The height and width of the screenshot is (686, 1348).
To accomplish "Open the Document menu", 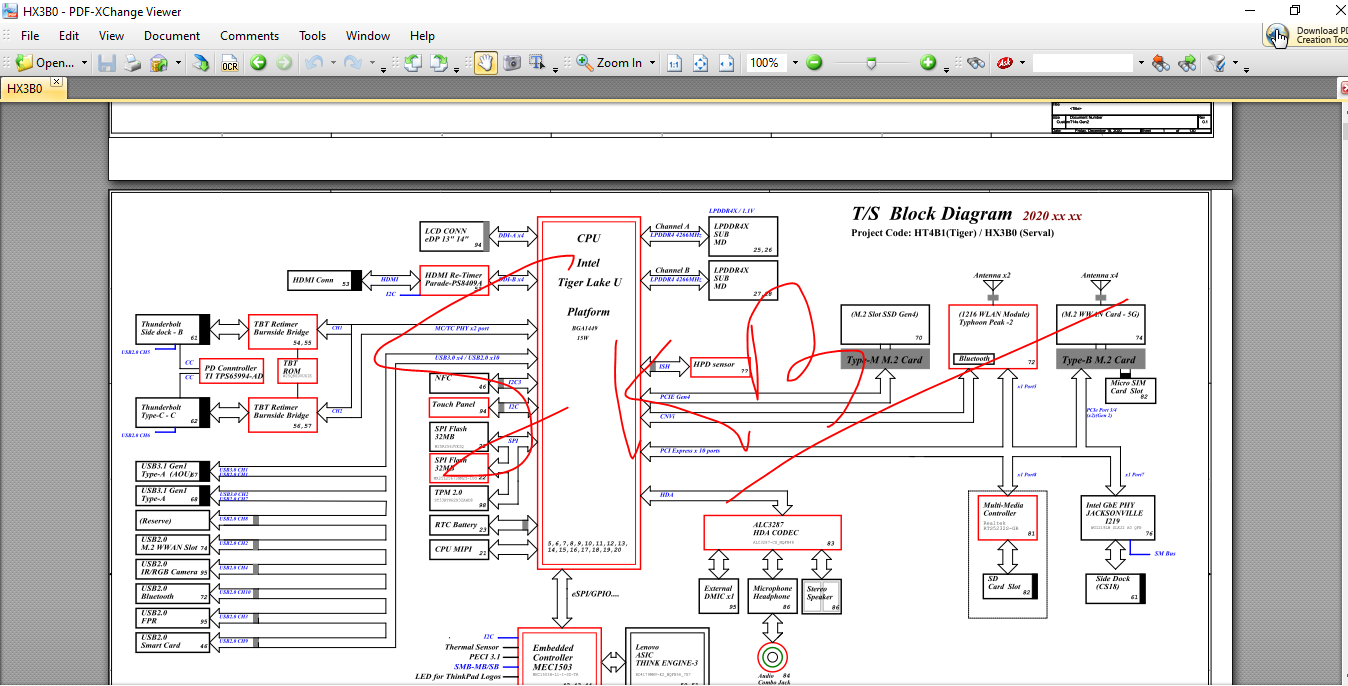I will pos(172,36).
